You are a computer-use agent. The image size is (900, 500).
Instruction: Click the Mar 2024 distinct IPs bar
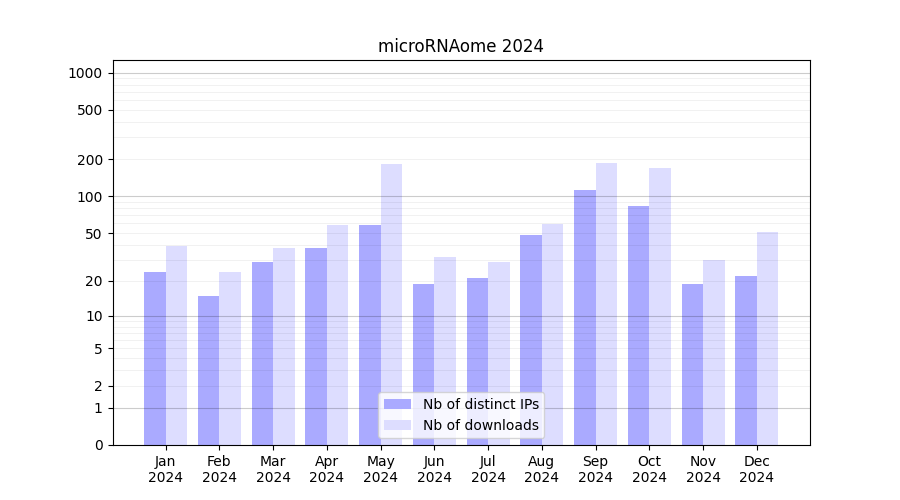point(262,353)
